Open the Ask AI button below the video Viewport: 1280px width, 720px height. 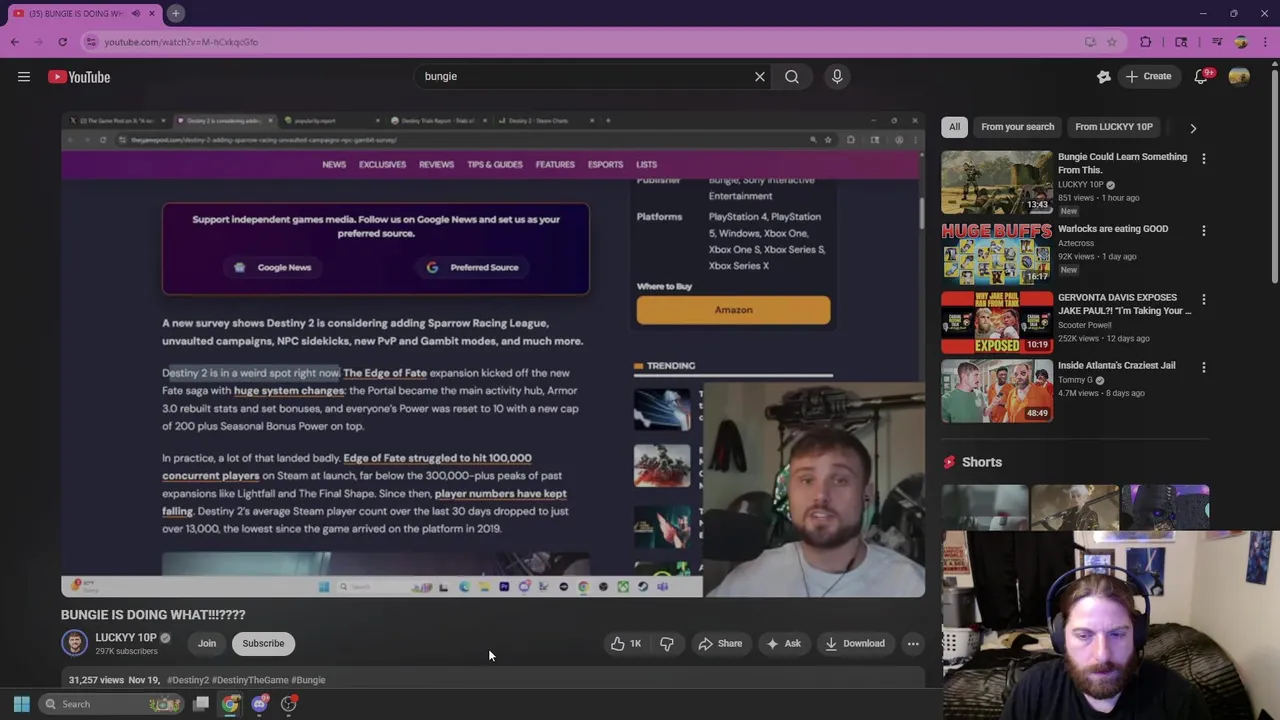pos(783,644)
